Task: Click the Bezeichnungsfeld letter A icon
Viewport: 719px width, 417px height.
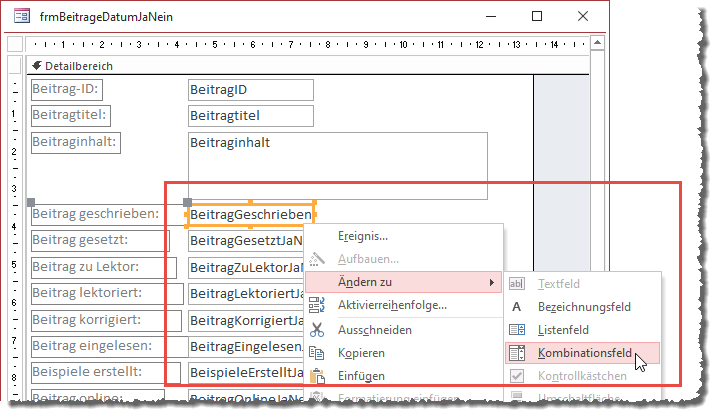Action: [x=517, y=307]
